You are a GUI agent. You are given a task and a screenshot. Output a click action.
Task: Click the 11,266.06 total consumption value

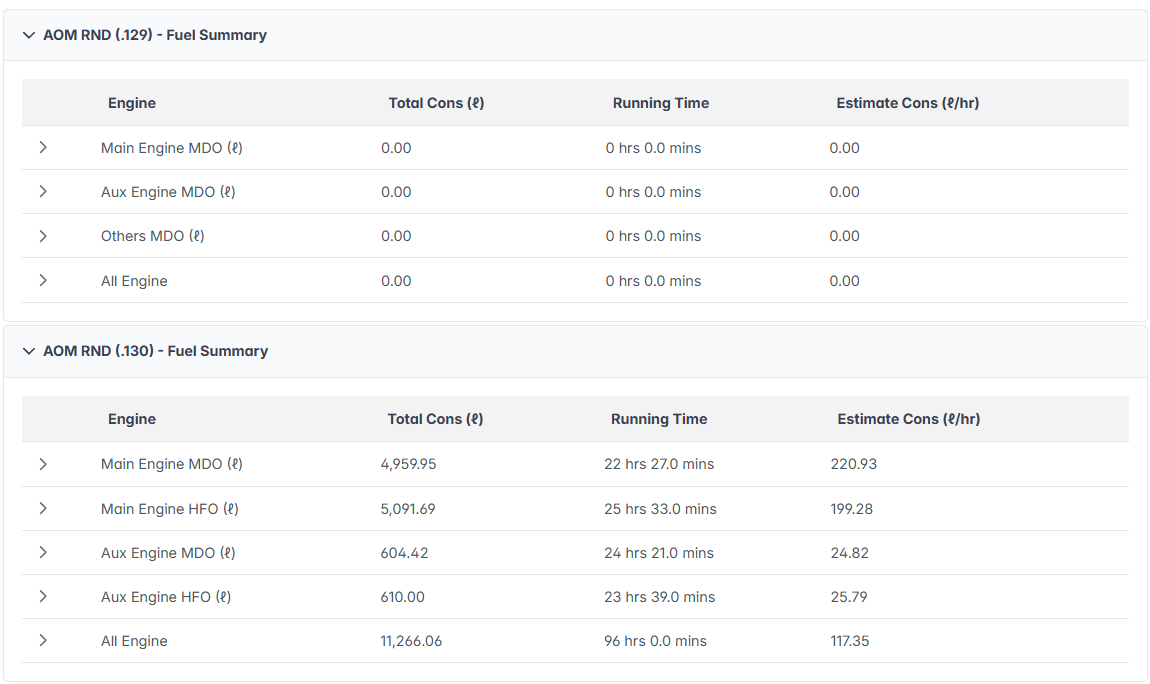point(411,641)
